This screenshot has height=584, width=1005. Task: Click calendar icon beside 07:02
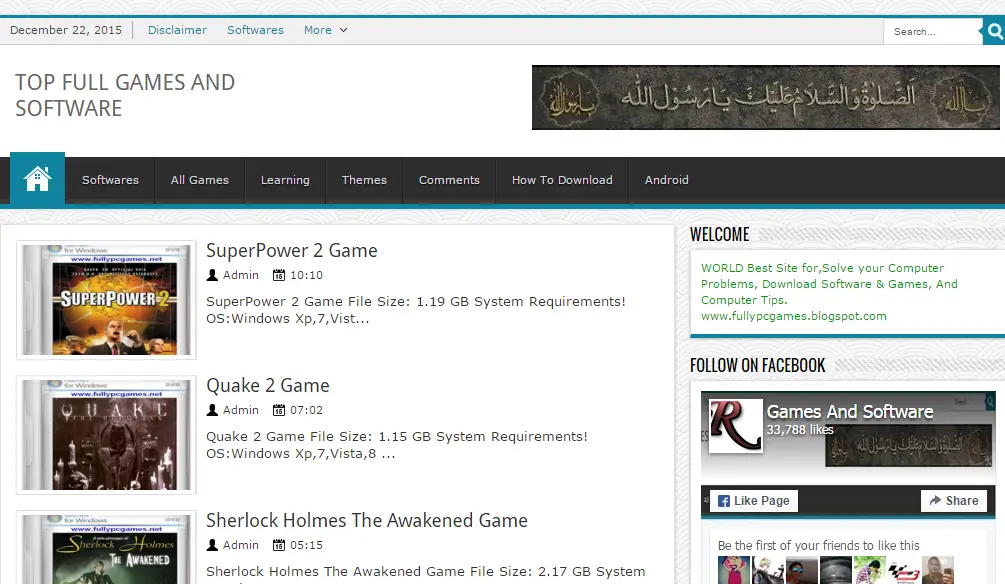278,410
